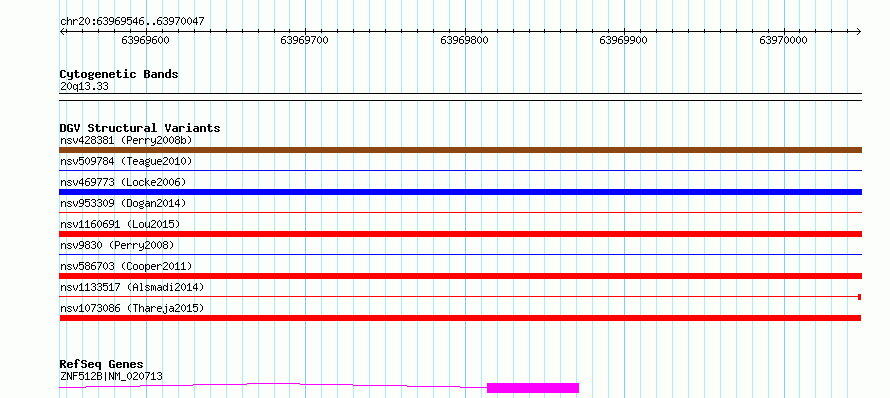The image size is (890, 398).
Task: Click the magenta ZNF512B exon block
Action: tap(533, 388)
